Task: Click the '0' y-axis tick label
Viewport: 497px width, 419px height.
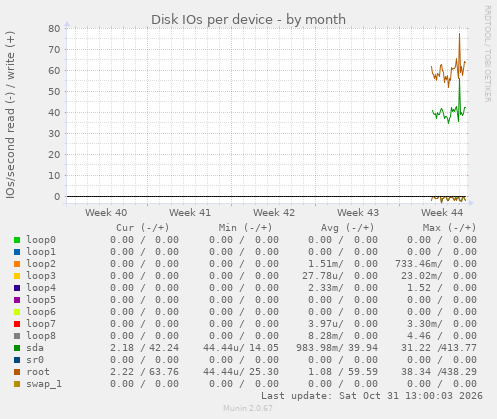Action: click(x=57, y=197)
